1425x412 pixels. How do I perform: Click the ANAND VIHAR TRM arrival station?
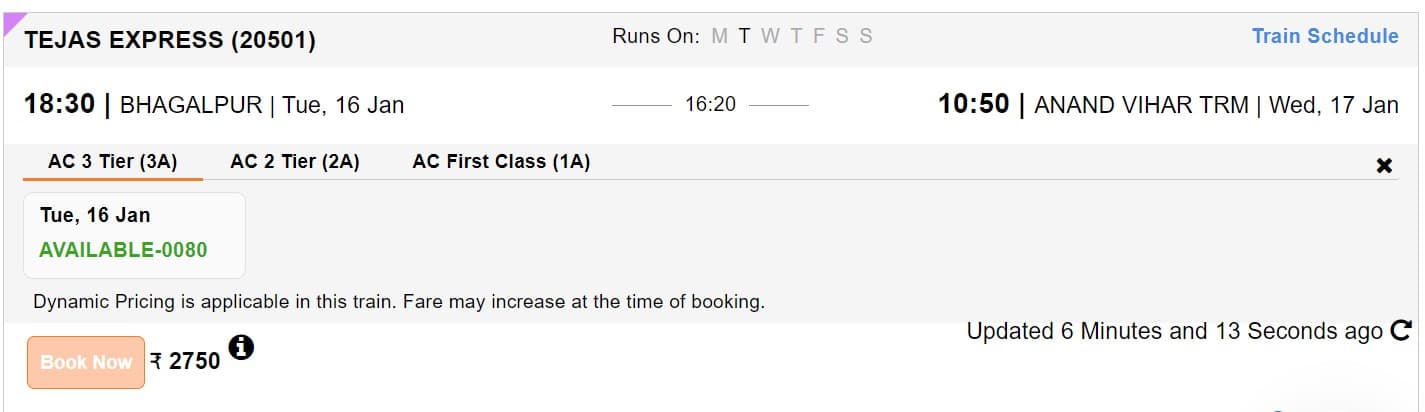click(x=1141, y=105)
